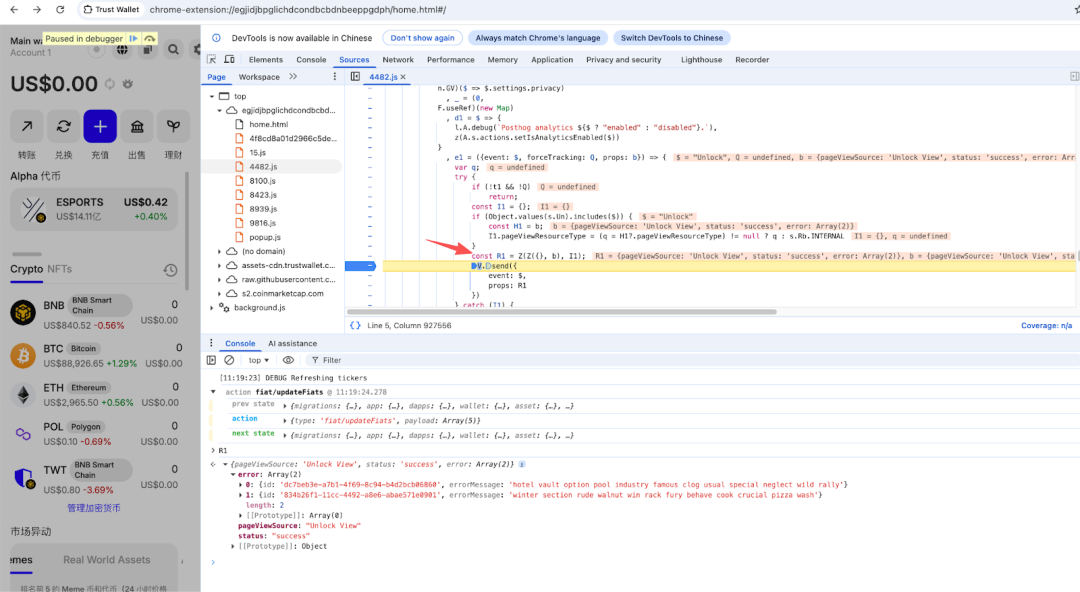Click 'Switch DevTools to Chinese' button
This screenshot has width=1080, height=592.
pyautogui.click(x=671, y=38)
